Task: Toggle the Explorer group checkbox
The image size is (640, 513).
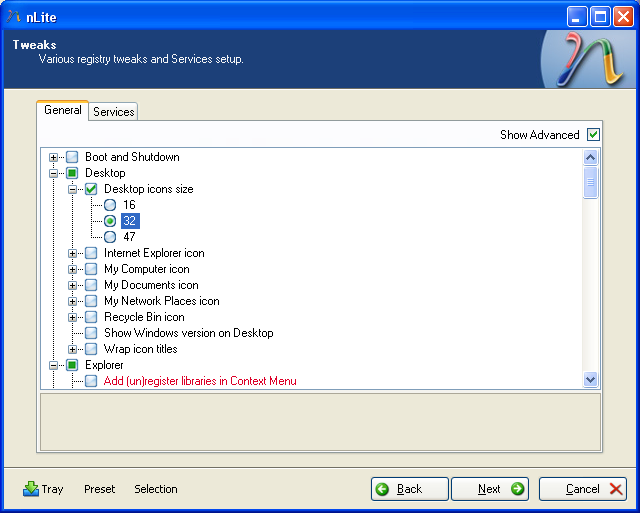Action: click(72, 365)
